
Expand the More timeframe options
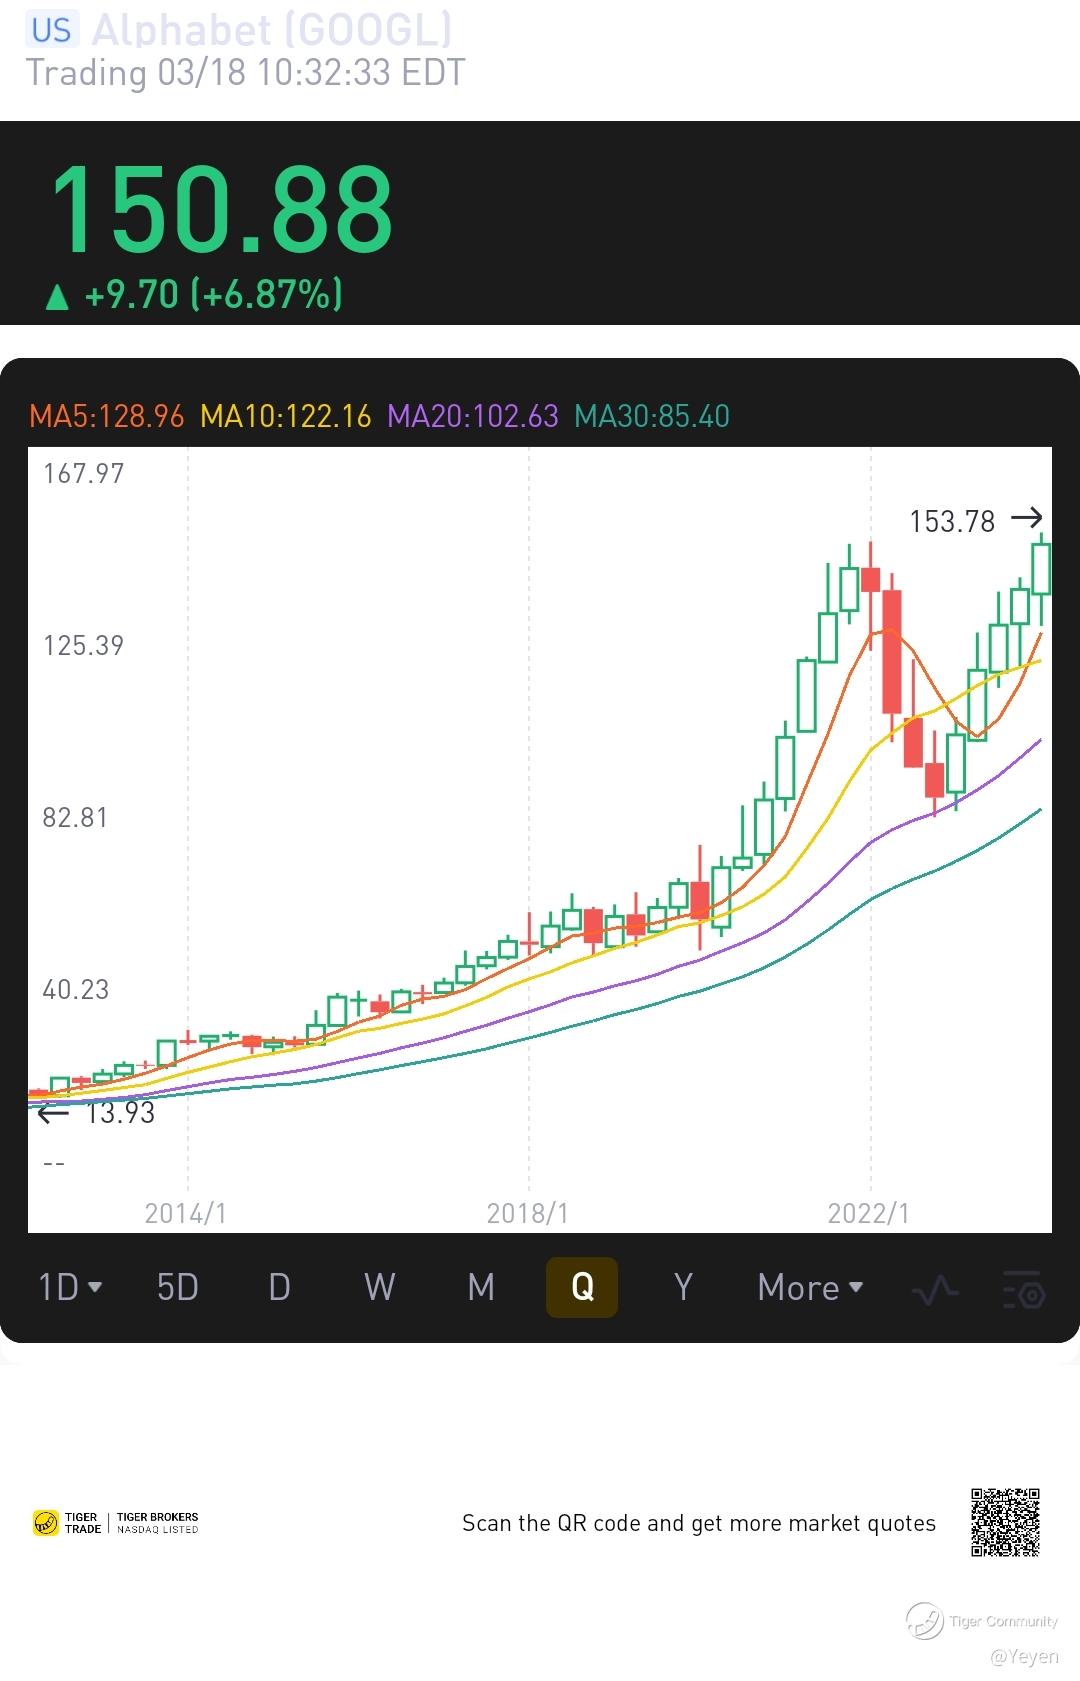coord(810,1287)
